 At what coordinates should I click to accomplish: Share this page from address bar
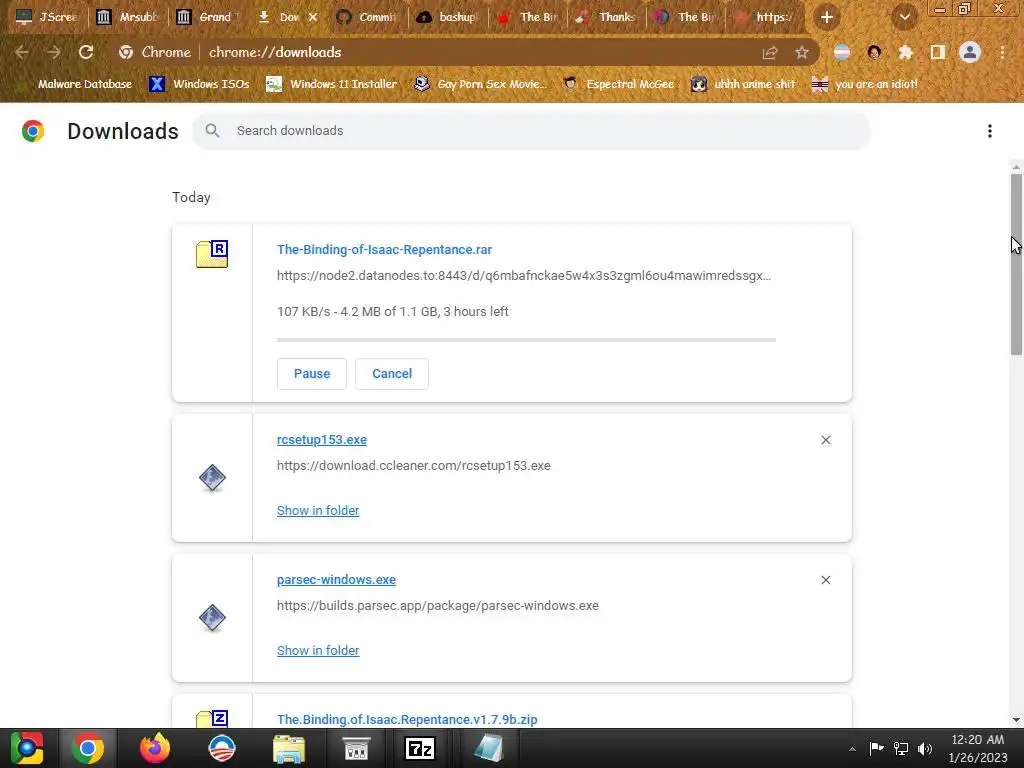(x=770, y=52)
